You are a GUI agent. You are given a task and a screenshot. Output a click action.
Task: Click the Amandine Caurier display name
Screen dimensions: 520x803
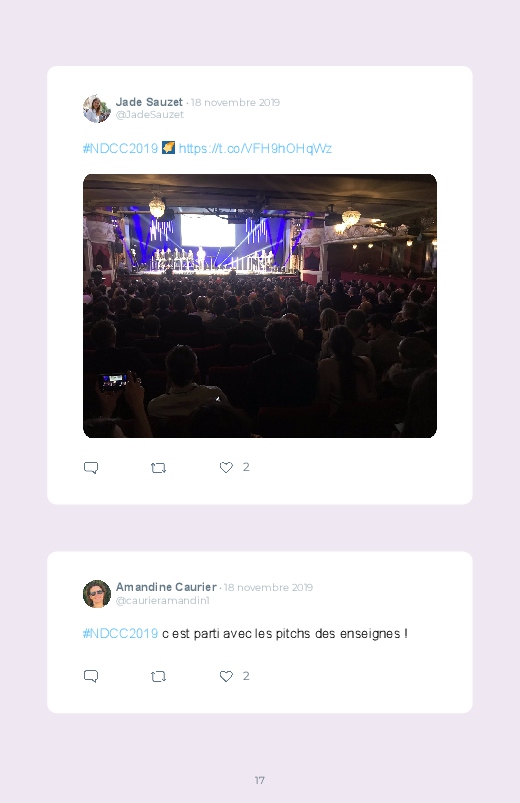(x=166, y=587)
